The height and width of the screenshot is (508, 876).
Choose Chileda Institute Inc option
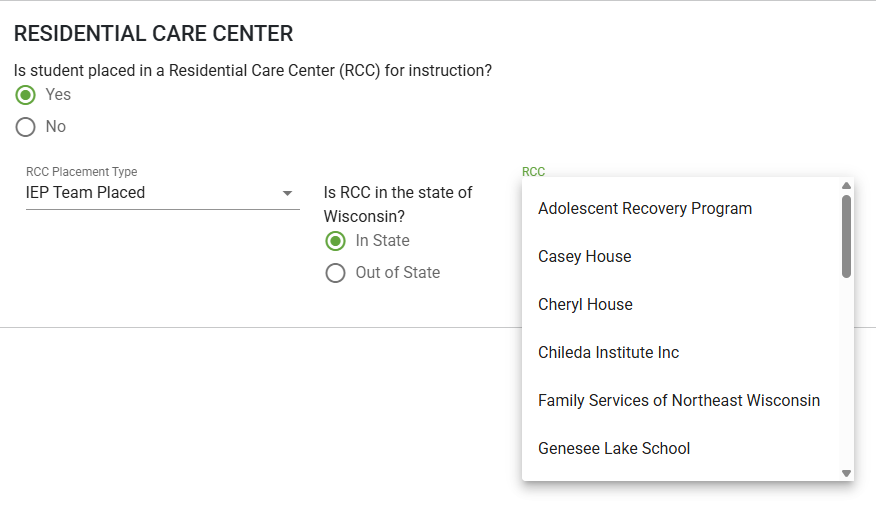(682, 353)
